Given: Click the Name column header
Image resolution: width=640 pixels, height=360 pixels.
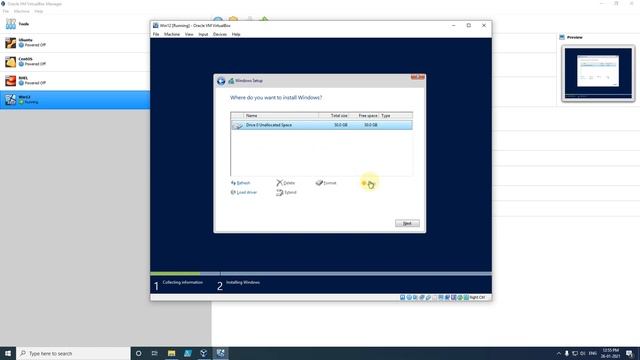Looking at the screenshot, I should coord(281,116).
